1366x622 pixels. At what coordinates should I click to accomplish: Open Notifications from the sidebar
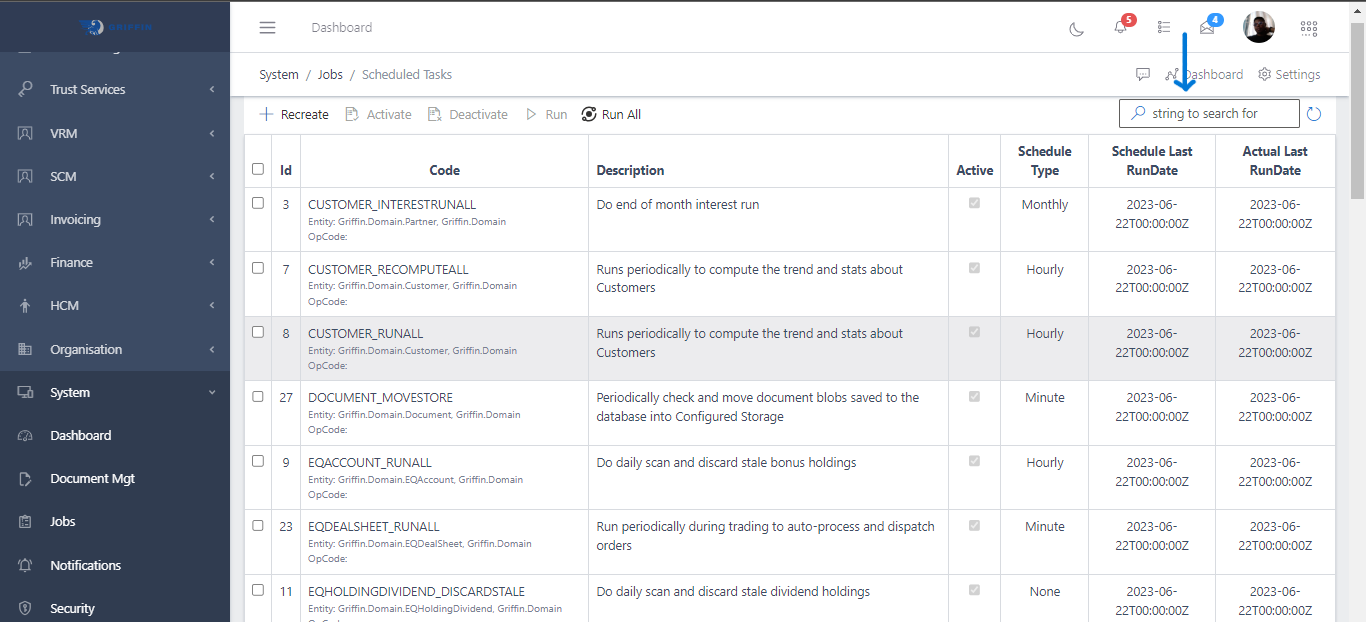[x=86, y=565]
